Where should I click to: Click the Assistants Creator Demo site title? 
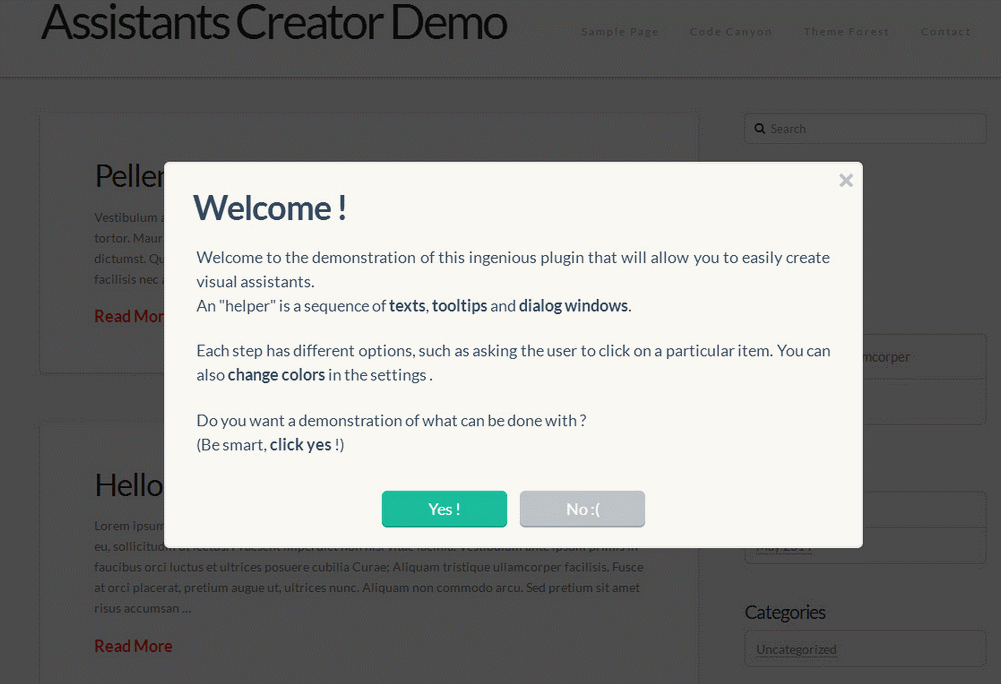click(x=274, y=23)
